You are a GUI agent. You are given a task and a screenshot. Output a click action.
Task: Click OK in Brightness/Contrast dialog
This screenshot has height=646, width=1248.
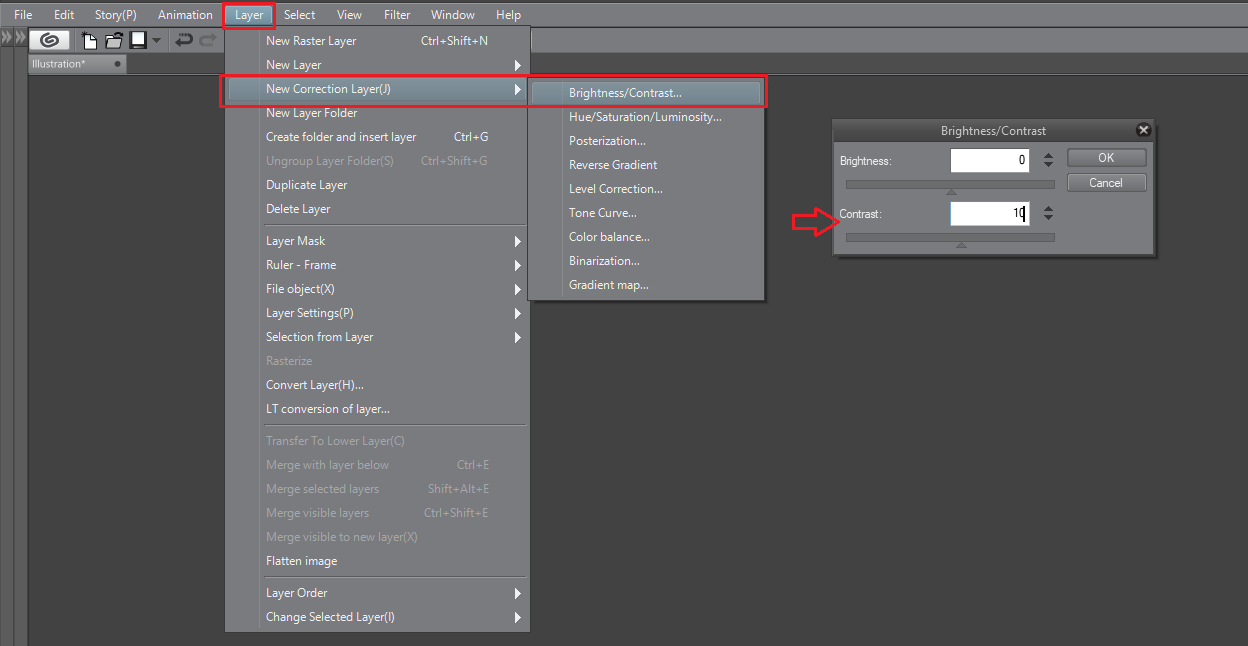pyautogui.click(x=1106, y=158)
